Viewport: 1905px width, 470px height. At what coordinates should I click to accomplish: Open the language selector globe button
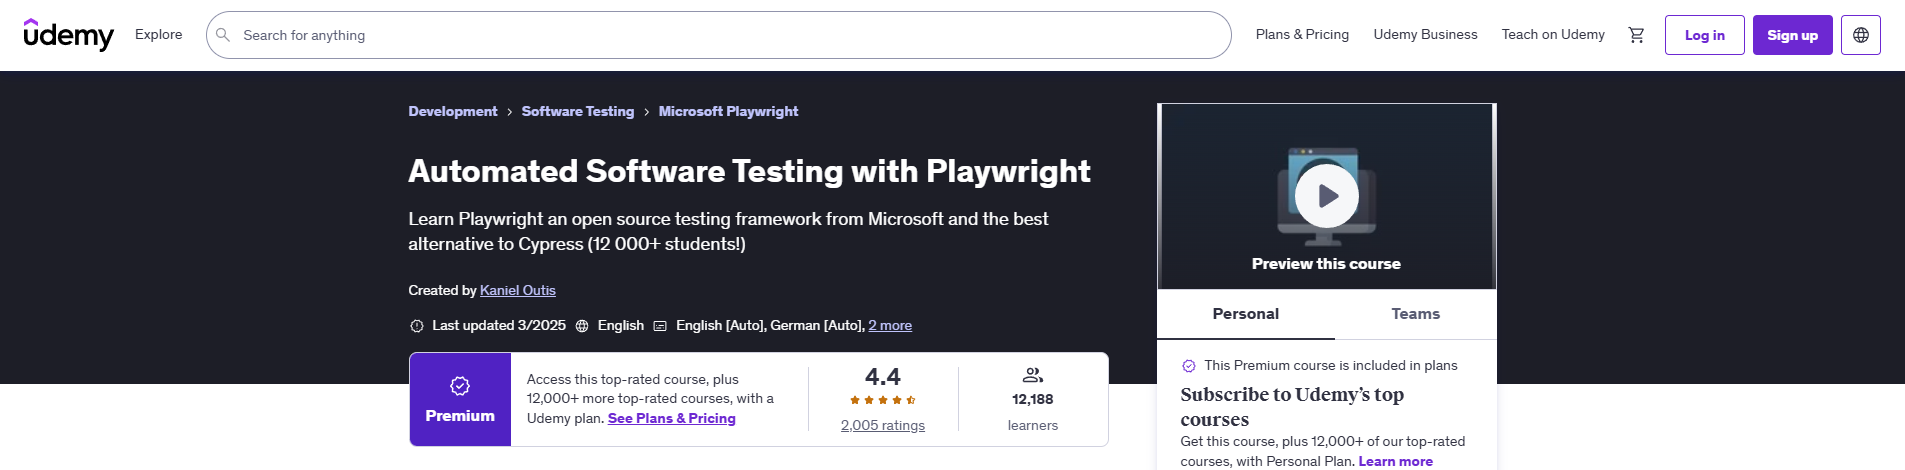(x=1861, y=35)
